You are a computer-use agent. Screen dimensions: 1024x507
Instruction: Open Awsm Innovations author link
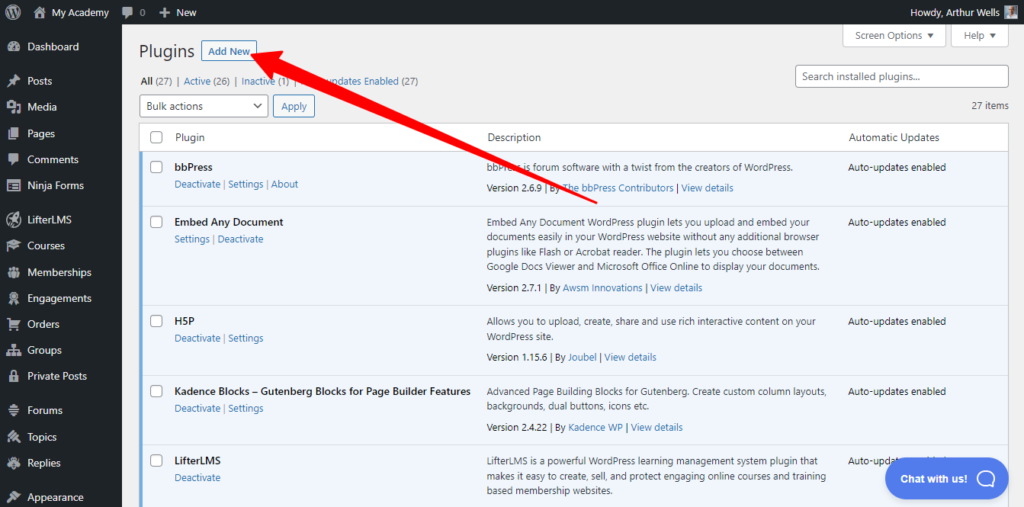[x=603, y=287]
